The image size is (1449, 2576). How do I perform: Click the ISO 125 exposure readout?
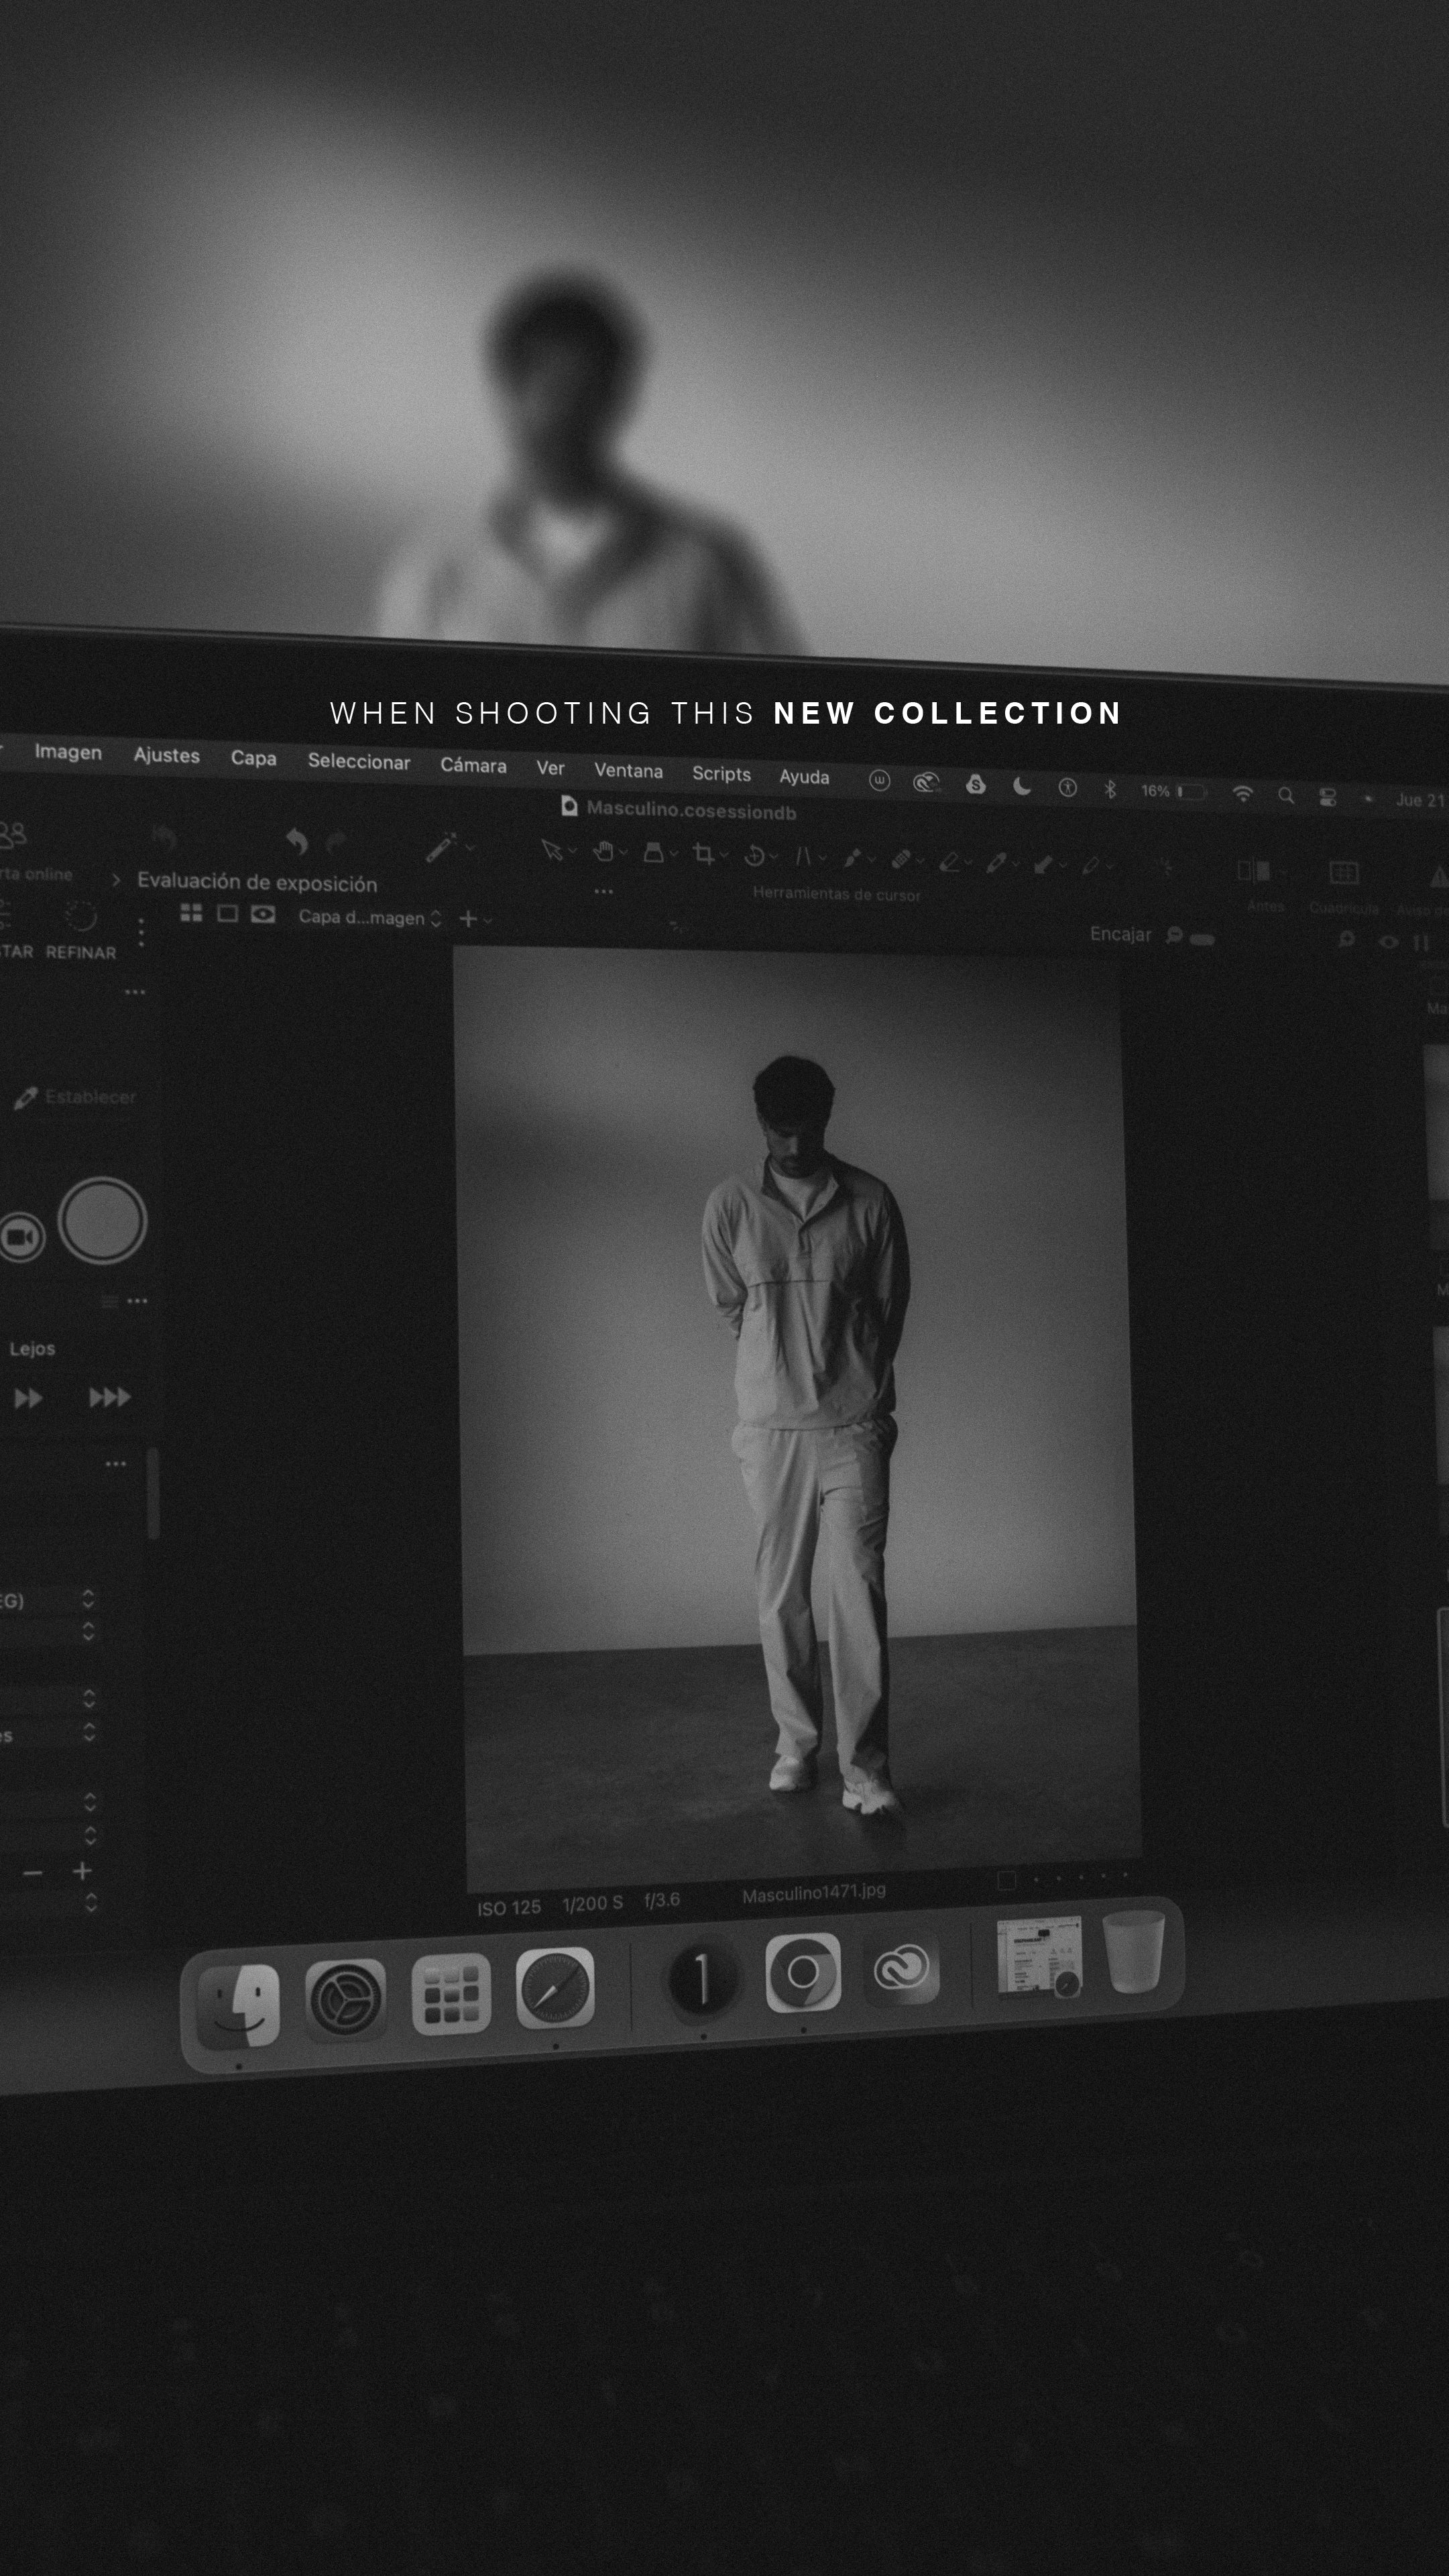(509, 1908)
